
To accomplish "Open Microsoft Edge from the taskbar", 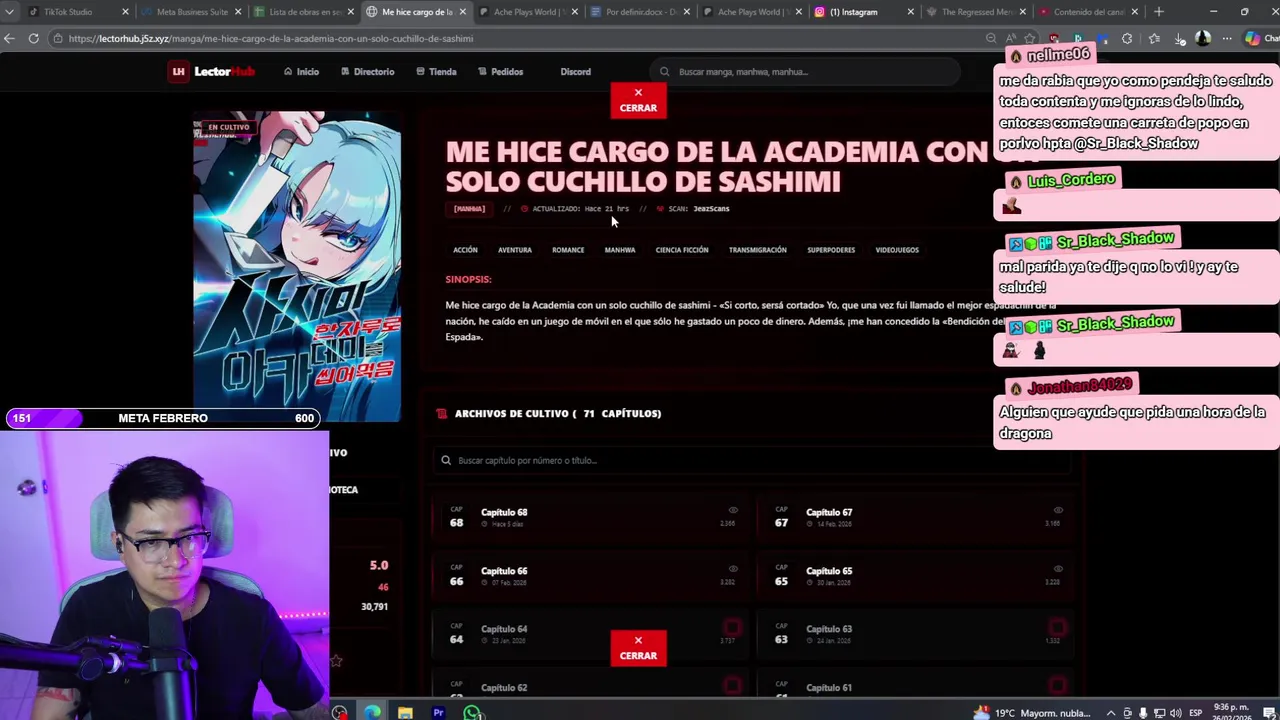I will click(372, 712).
